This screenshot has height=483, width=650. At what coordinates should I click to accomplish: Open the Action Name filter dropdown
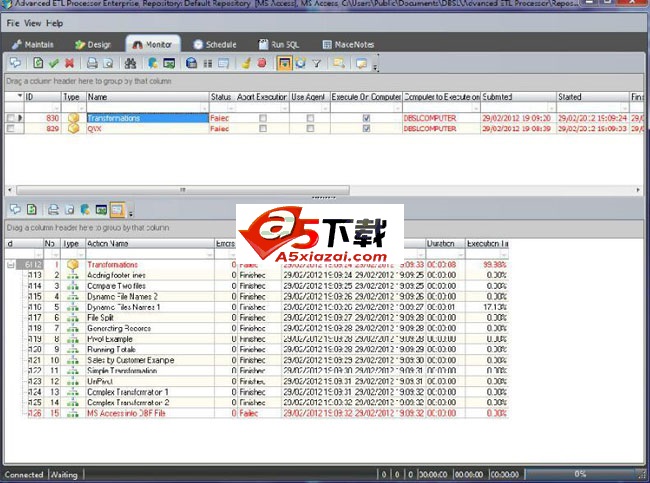(209, 254)
